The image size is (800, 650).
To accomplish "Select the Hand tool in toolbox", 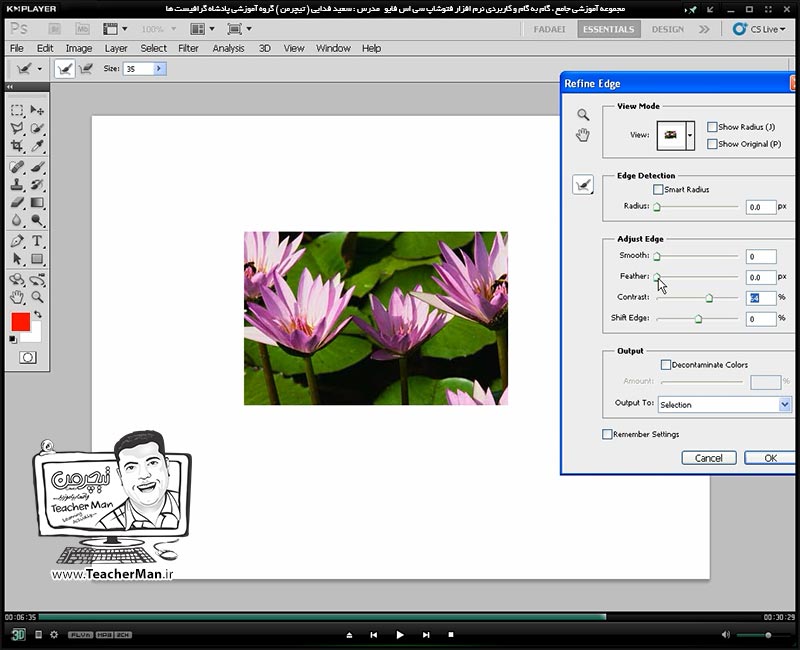I will tap(17, 297).
